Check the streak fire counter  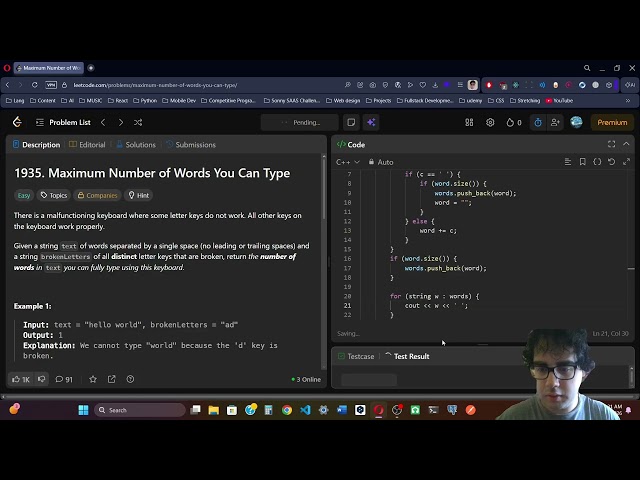coord(514,122)
